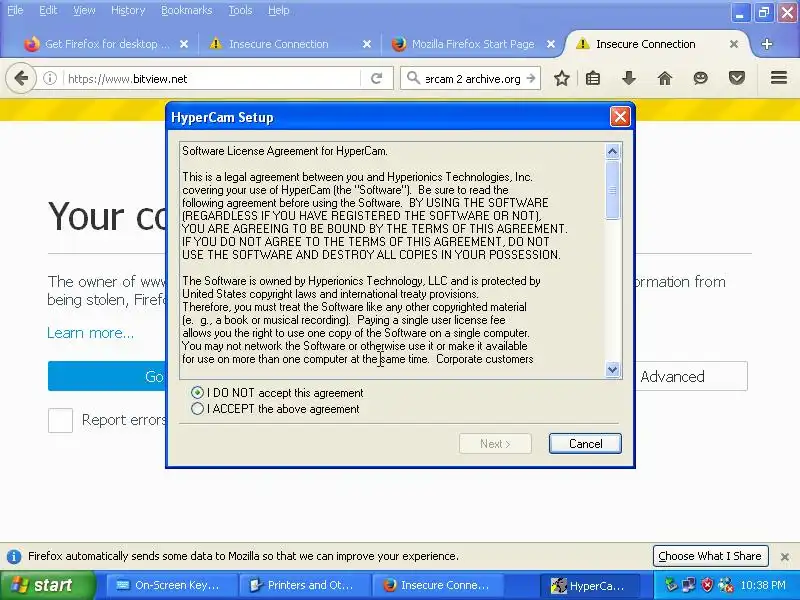The height and width of the screenshot is (600, 800).
Task: Click the search magnifier icon
Action: pyautogui.click(x=413, y=78)
